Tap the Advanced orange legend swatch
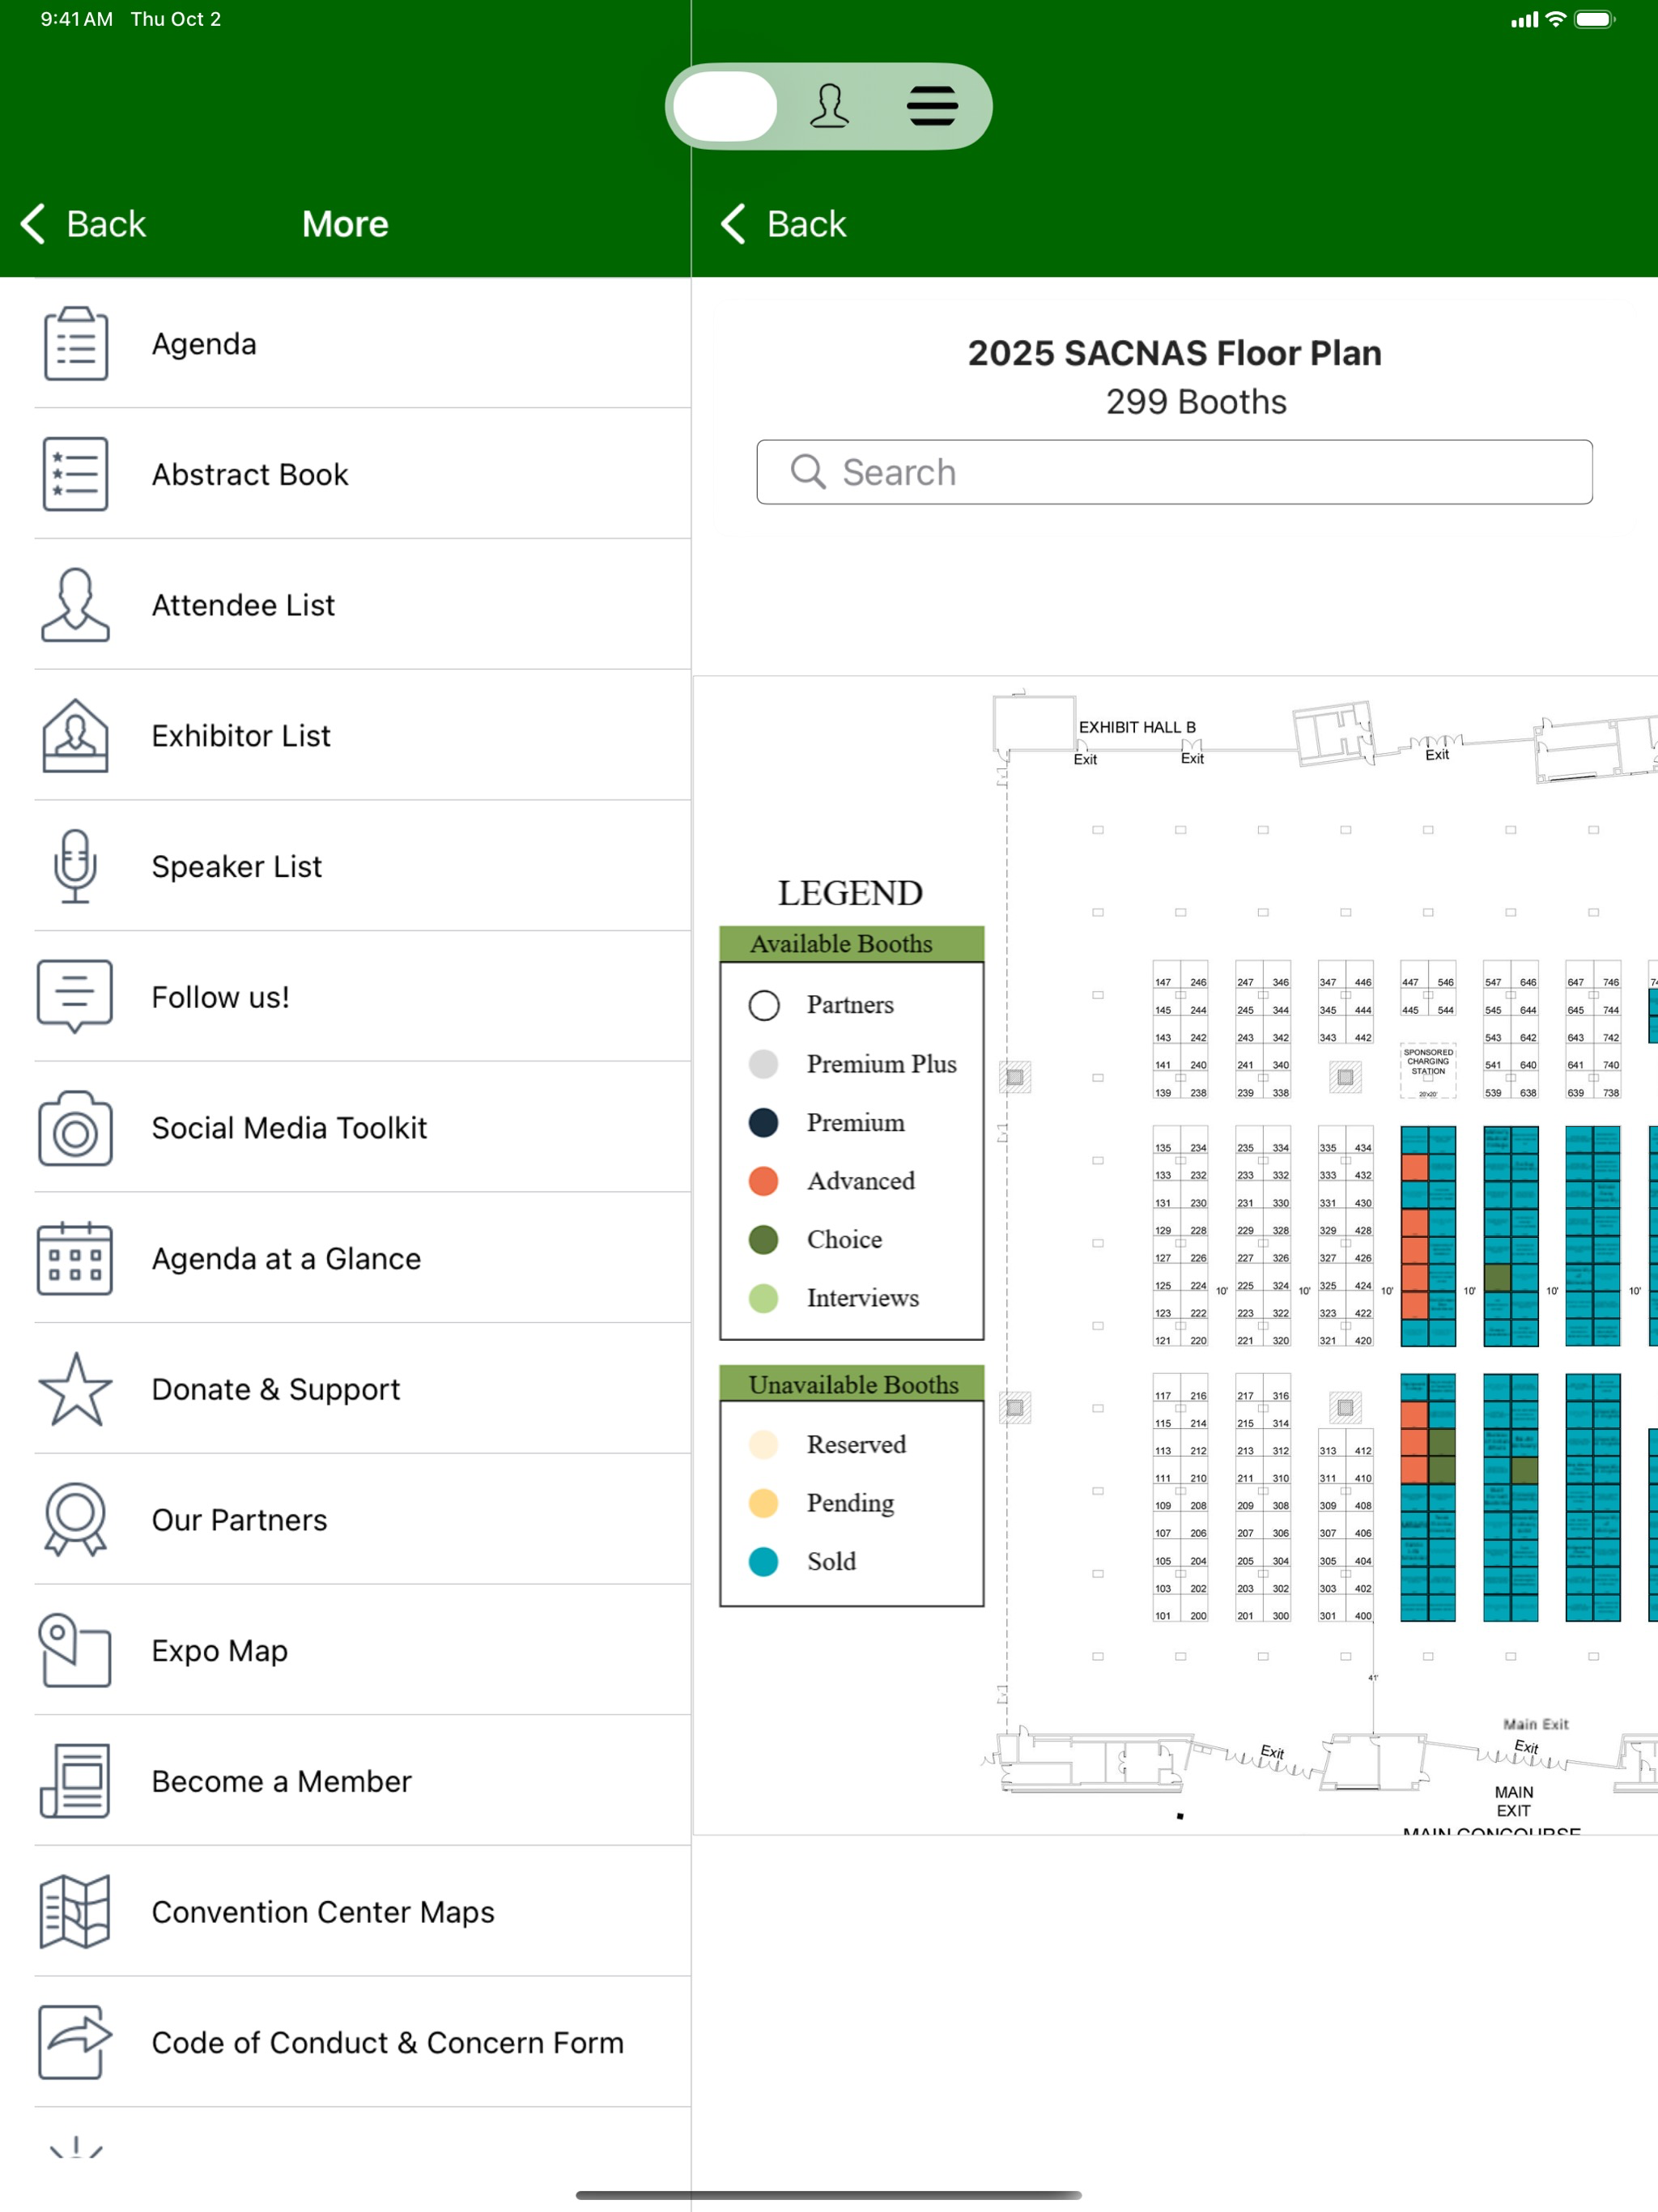This screenshot has height=2212, width=1658. (764, 1181)
